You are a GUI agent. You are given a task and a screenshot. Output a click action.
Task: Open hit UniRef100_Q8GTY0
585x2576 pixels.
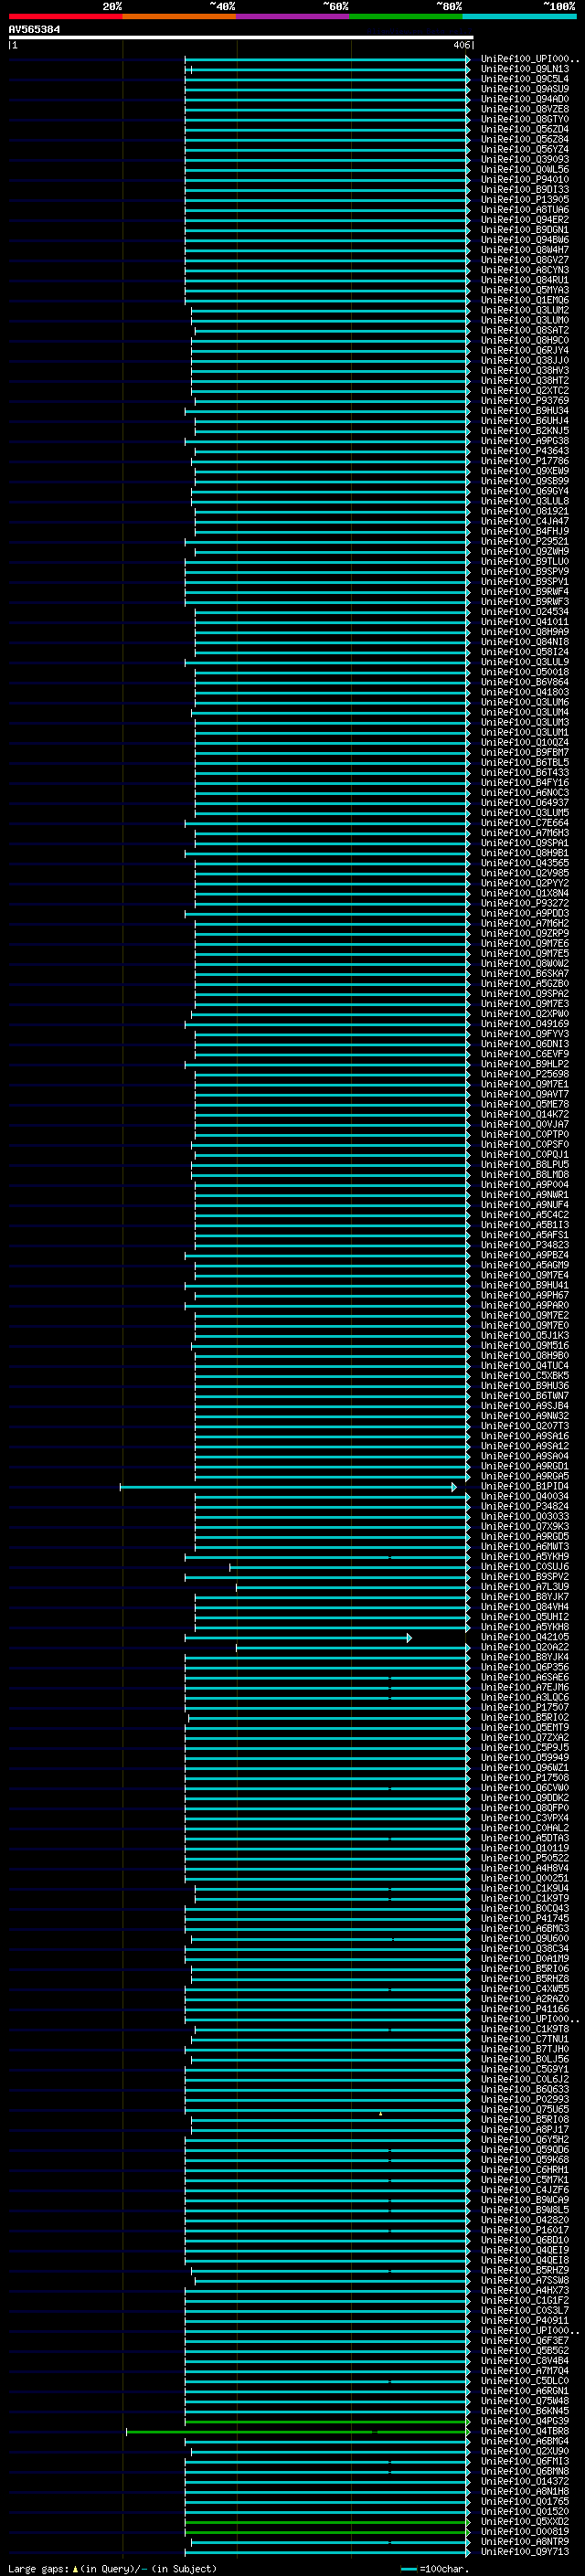pos(524,119)
